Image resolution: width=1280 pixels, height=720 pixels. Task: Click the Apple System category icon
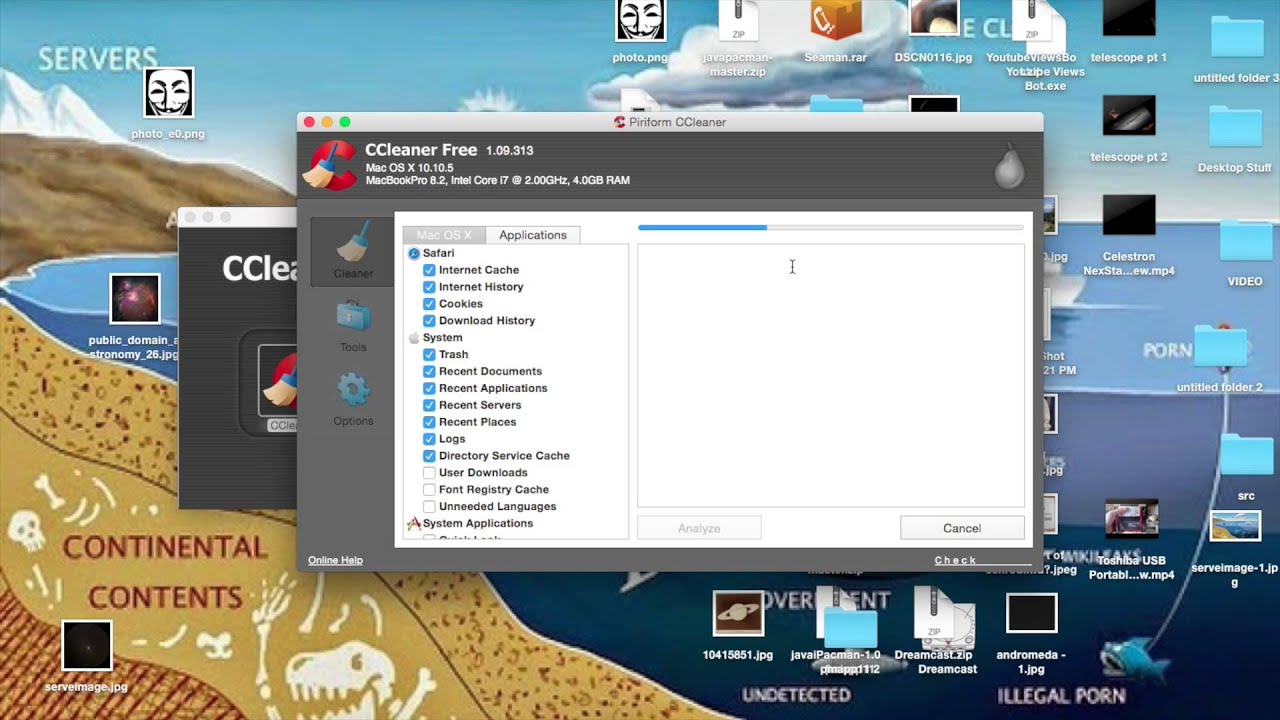(x=414, y=338)
